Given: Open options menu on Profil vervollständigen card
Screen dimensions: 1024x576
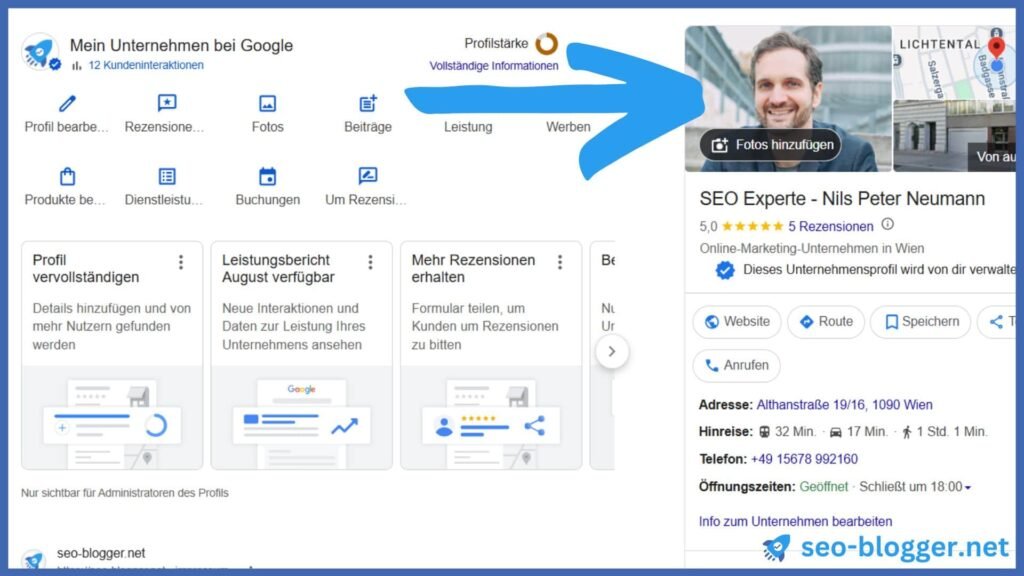Looking at the screenshot, I should (181, 263).
